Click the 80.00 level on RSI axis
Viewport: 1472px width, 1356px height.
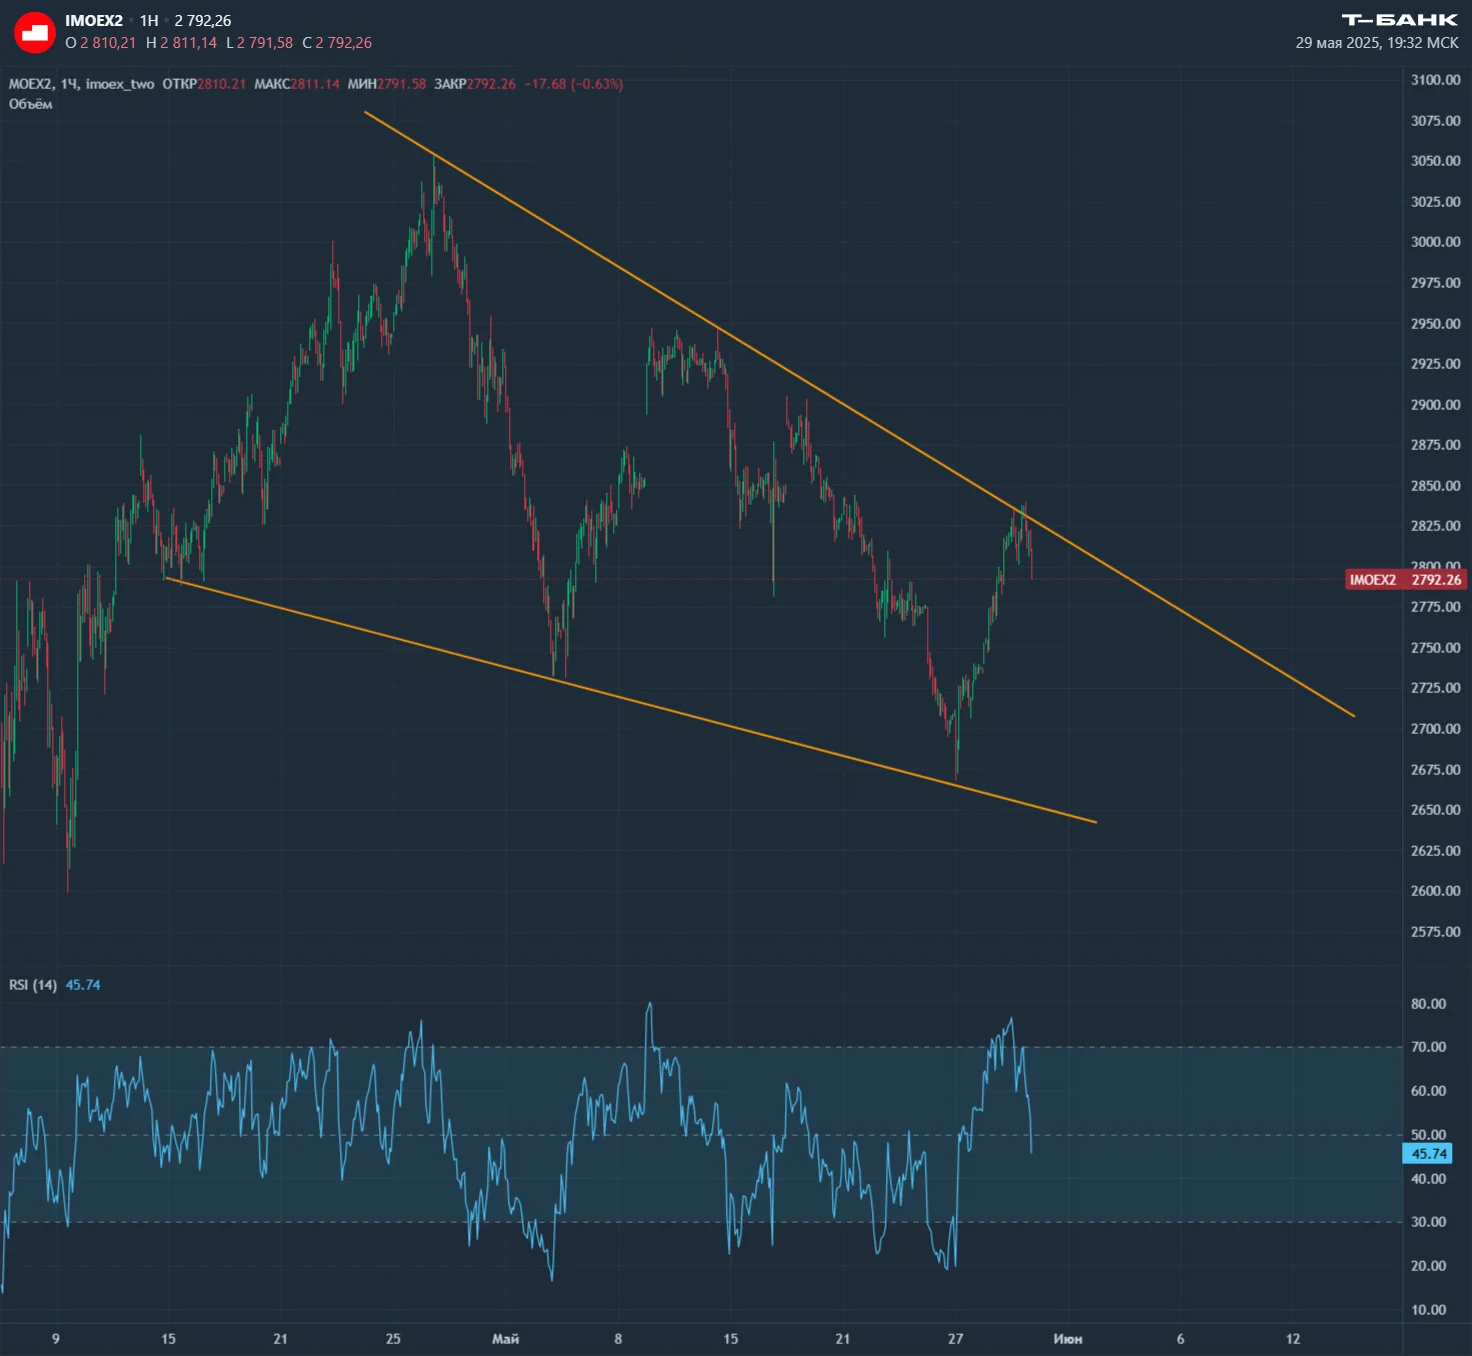(x=1428, y=1004)
